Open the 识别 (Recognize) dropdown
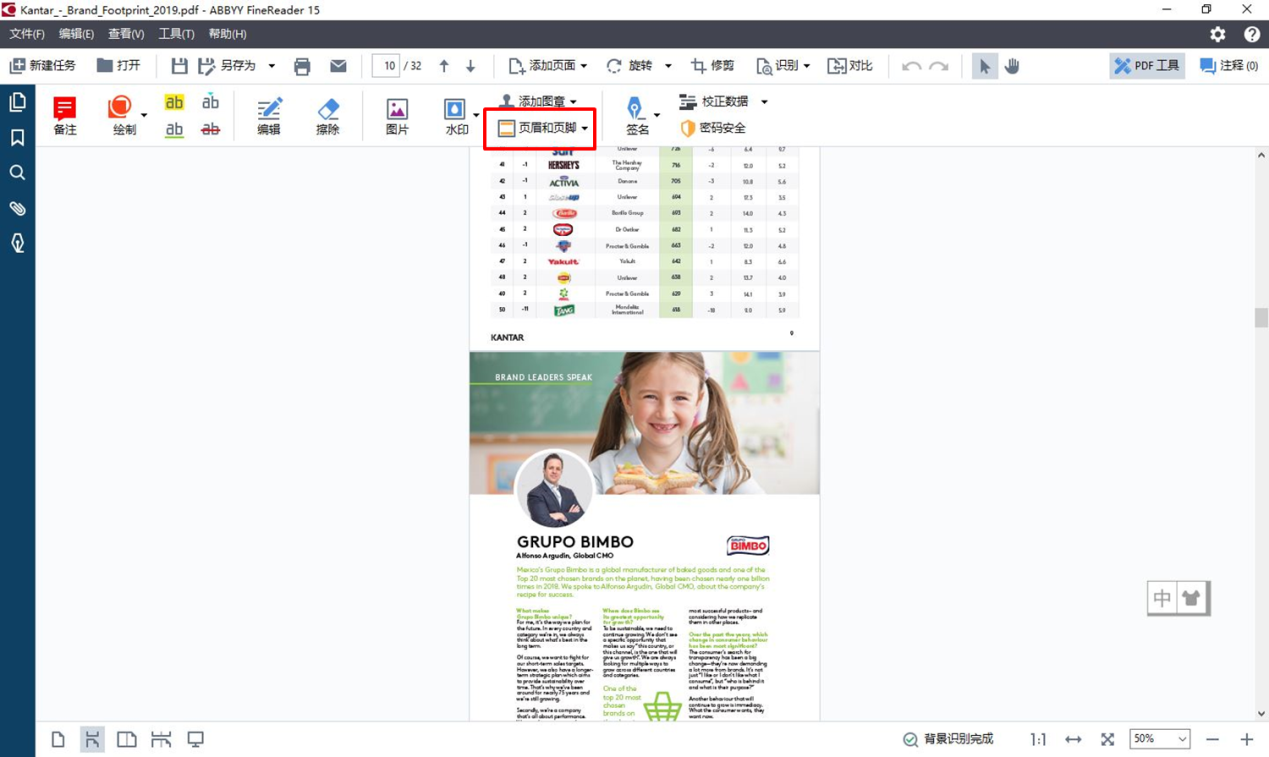 [783, 66]
